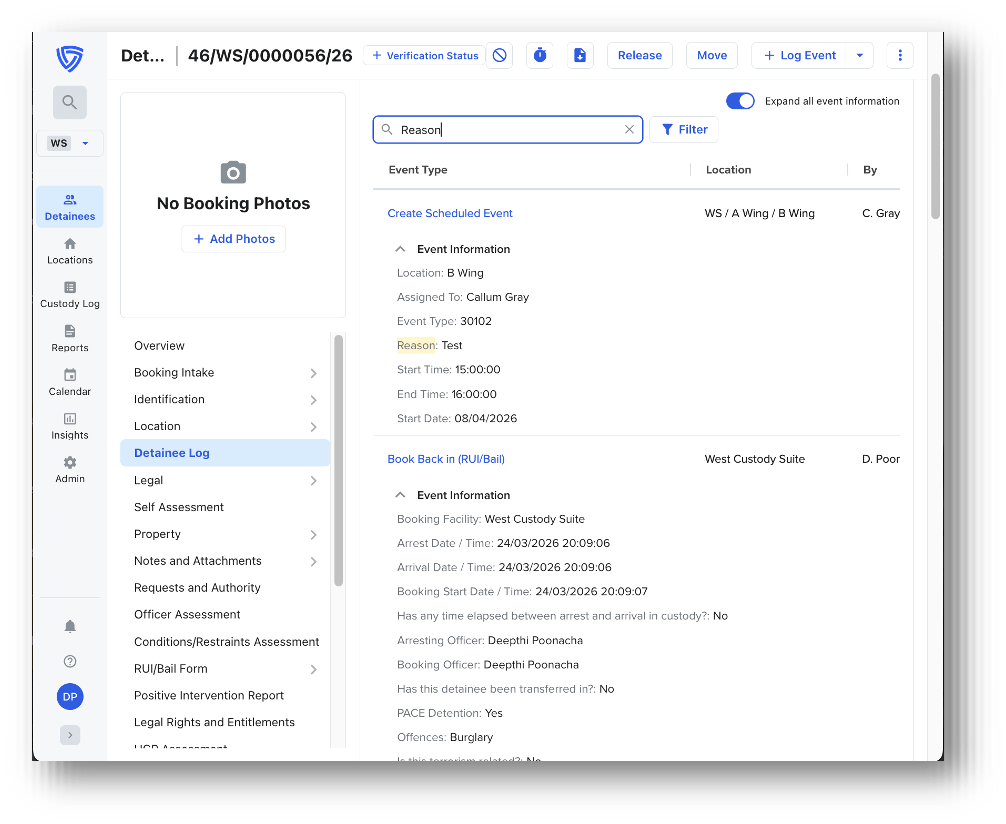
Task: Open Conditions/Restraints Assessment
Action: [226, 642]
